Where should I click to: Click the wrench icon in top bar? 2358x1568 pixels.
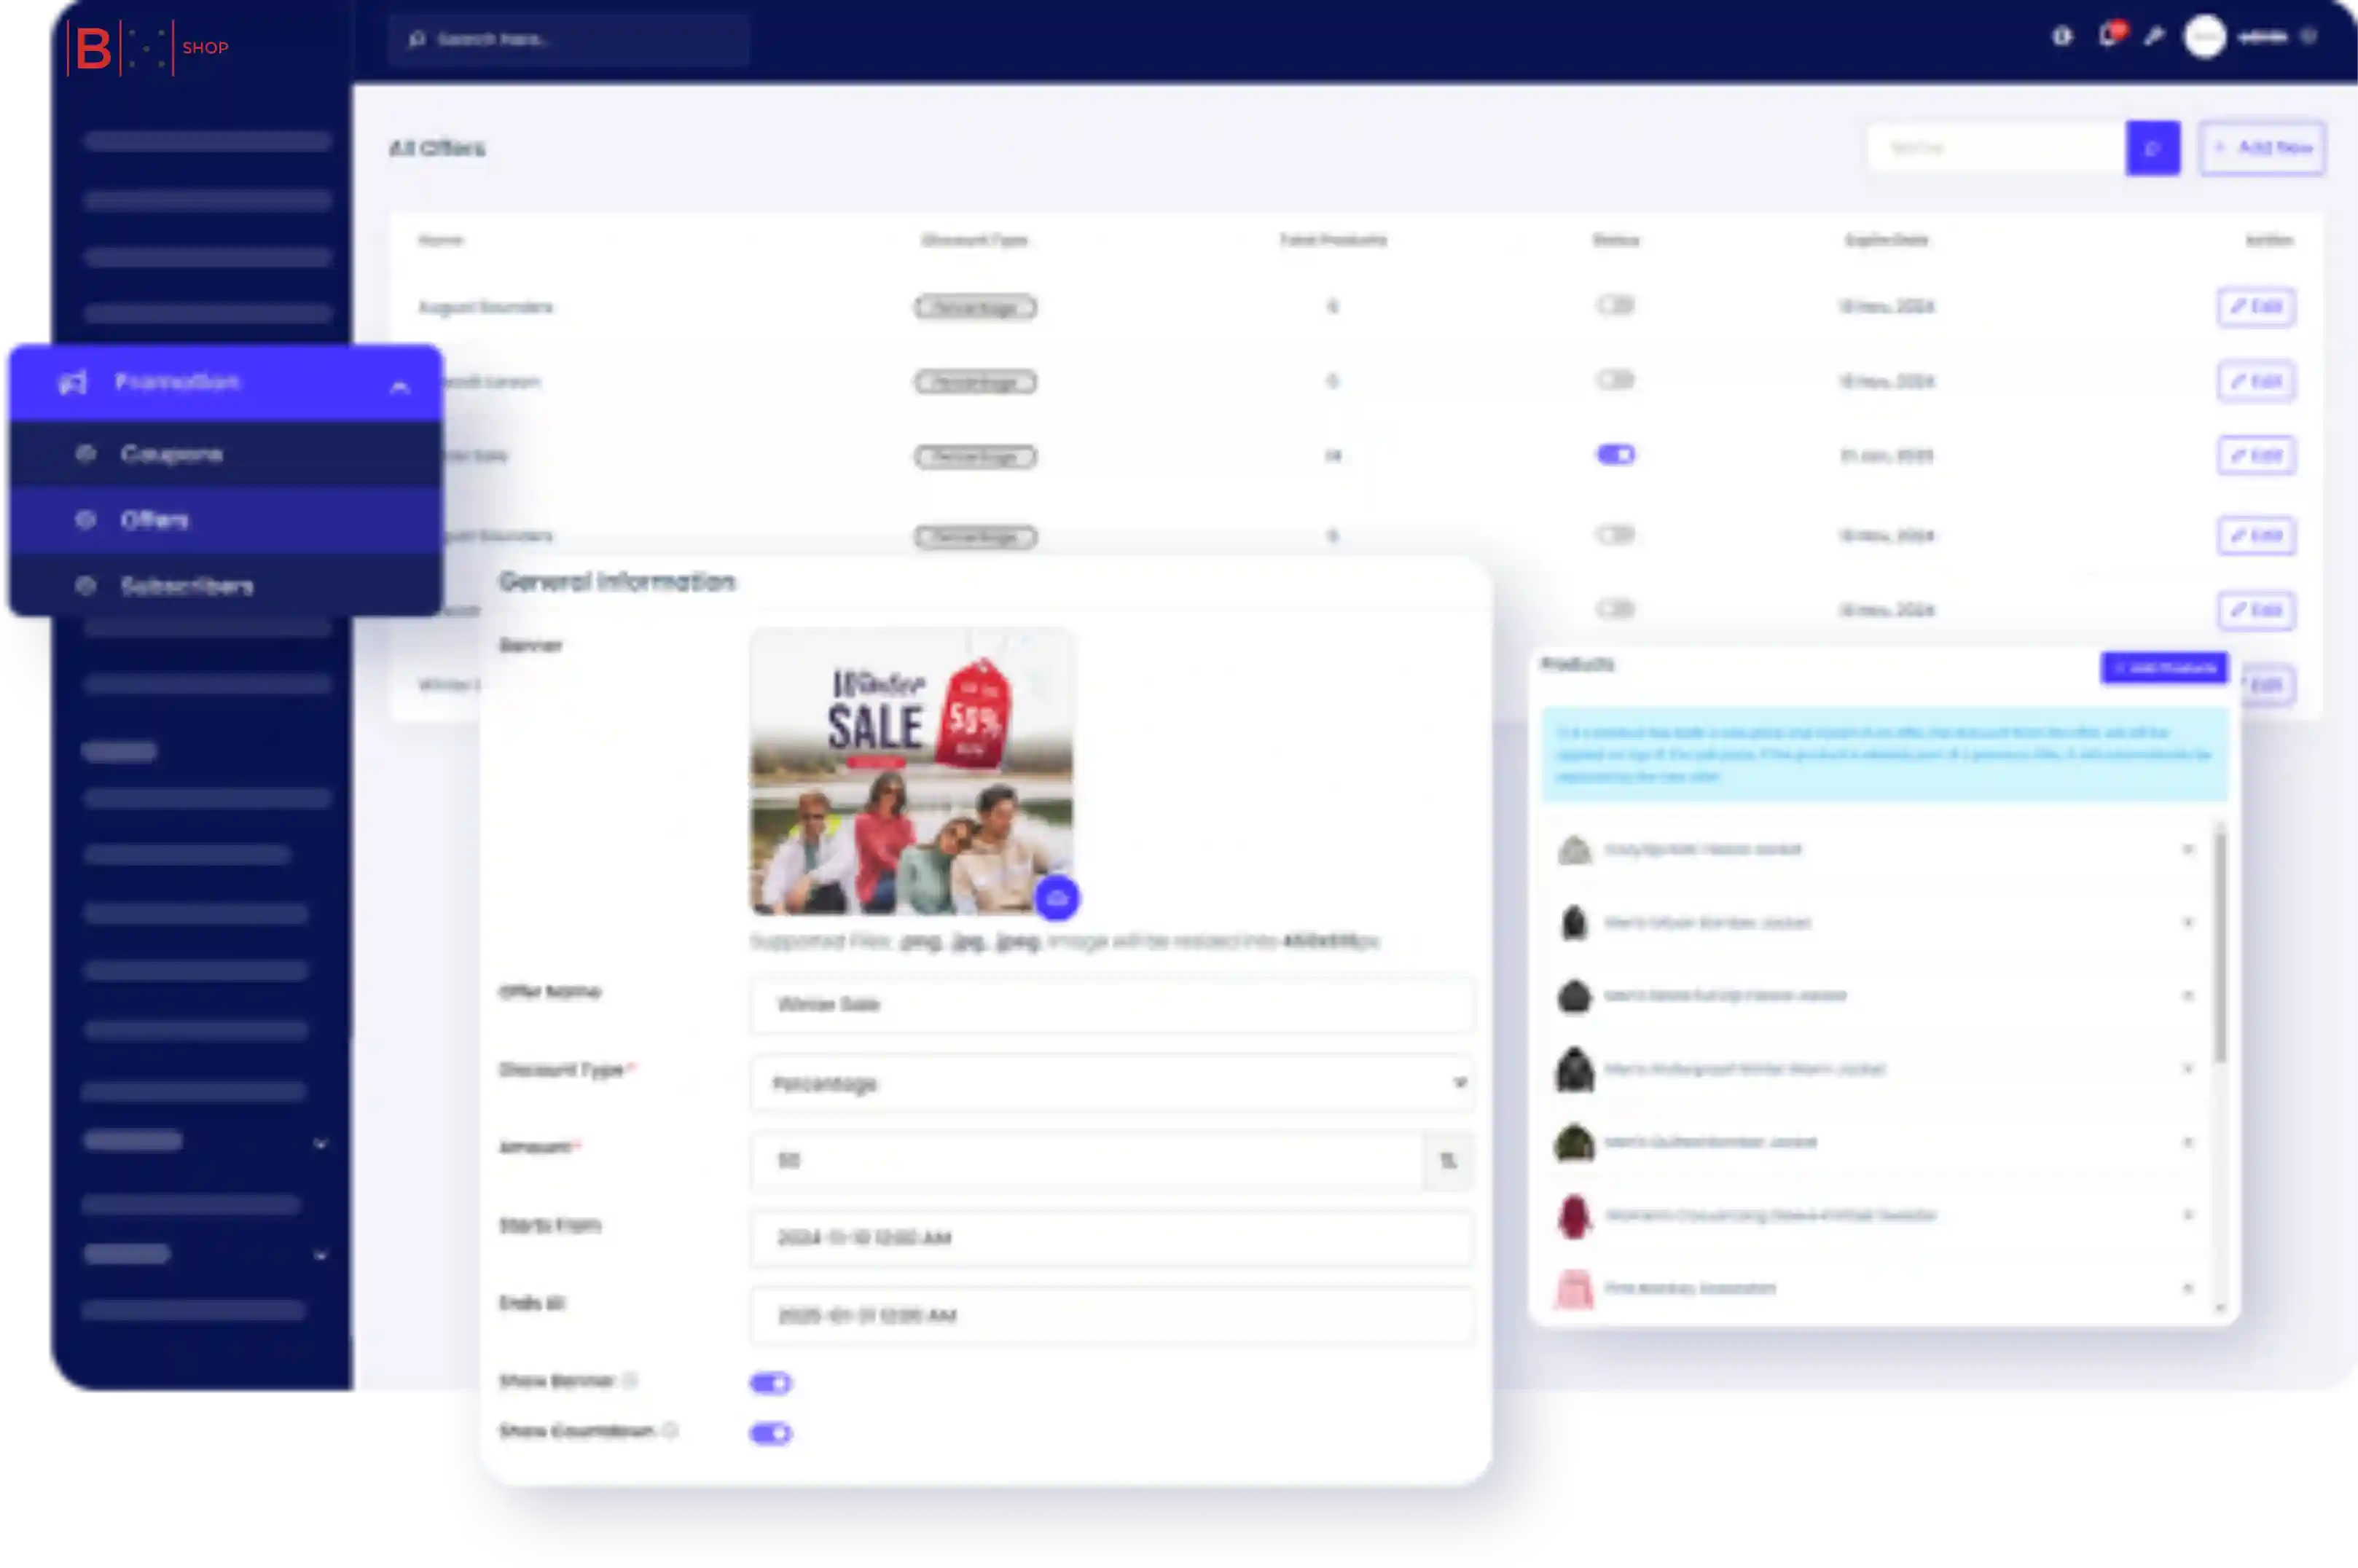[2154, 37]
